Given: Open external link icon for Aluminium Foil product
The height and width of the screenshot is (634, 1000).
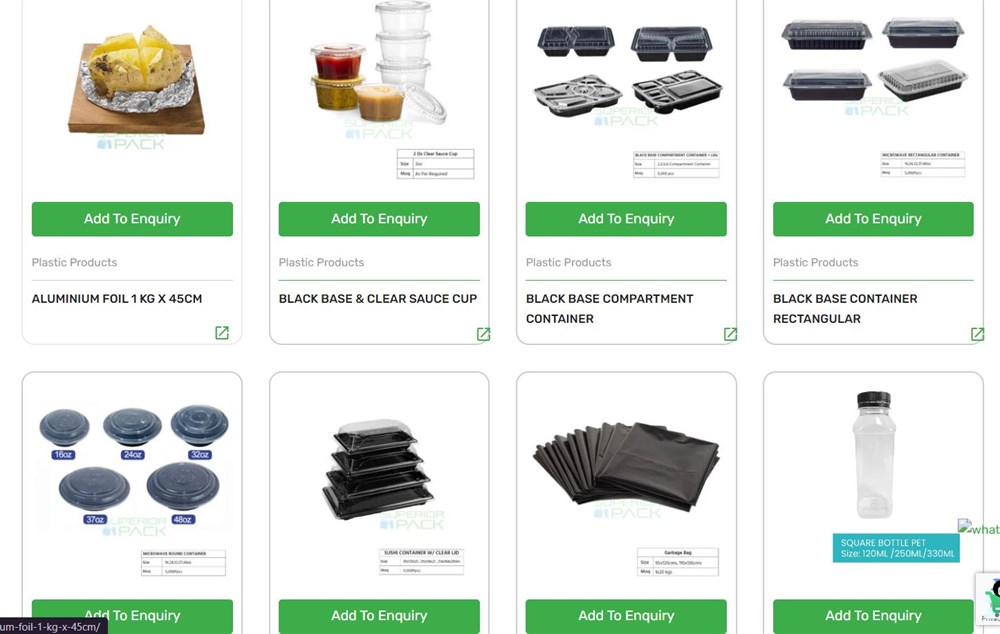Looking at the screenshot, I should [222, 333].
